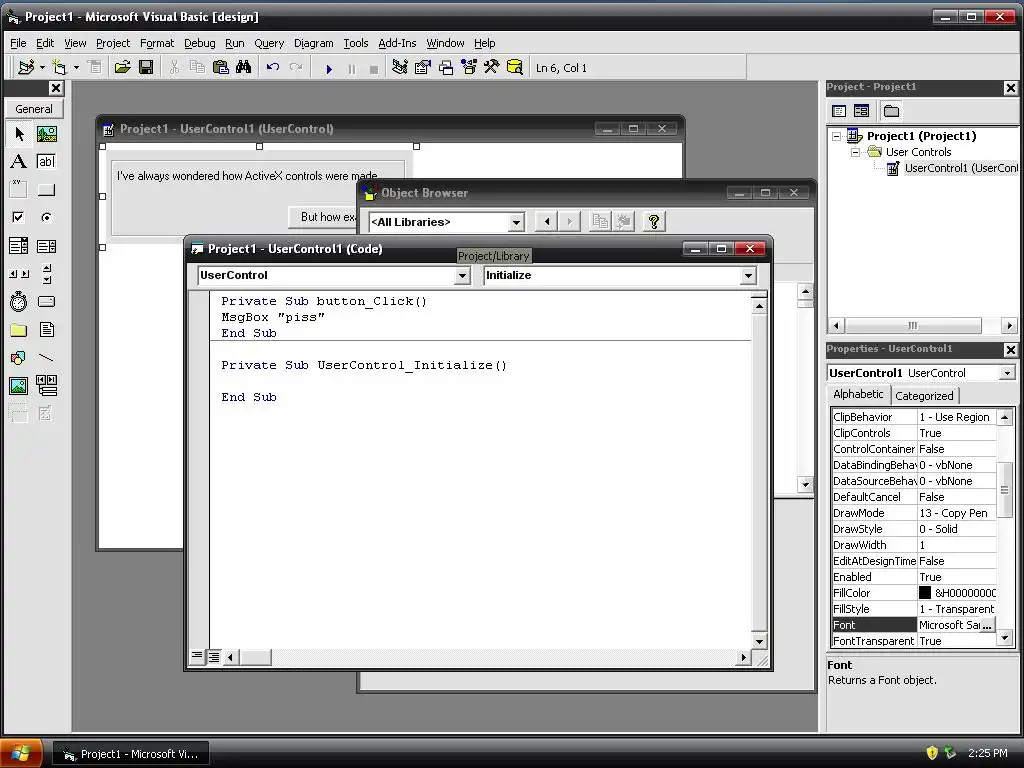Open the Properties Window toolbar icon
This screenshot has height=768, width=1024.
click(423, 67)
